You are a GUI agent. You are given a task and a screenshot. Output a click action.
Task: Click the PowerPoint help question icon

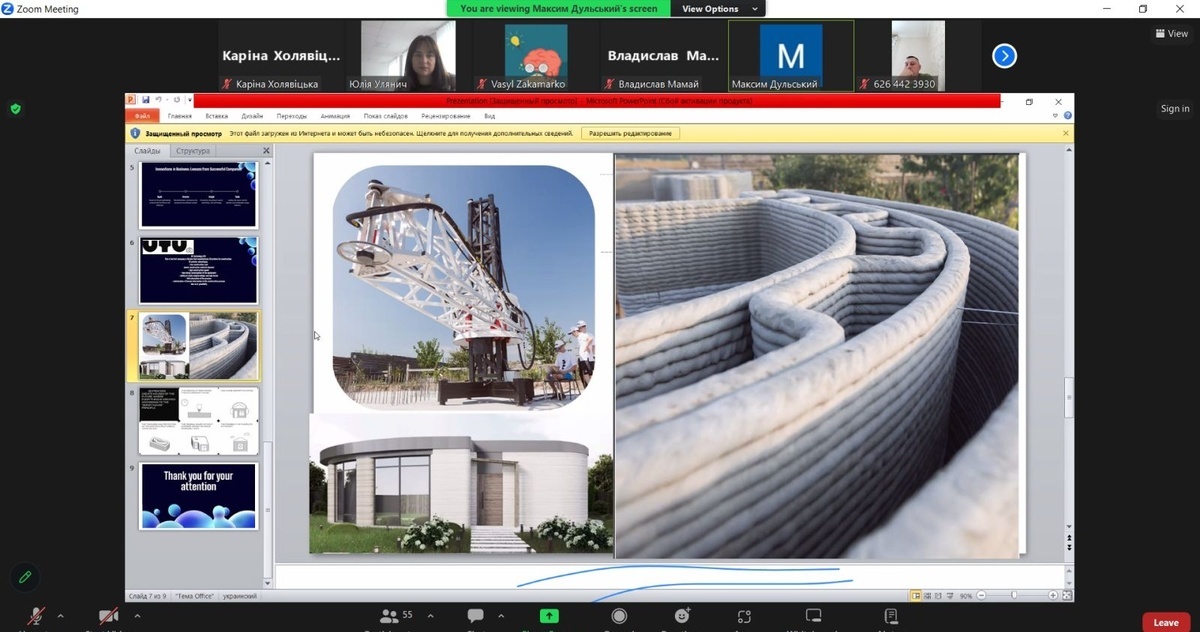pos(1068,116)
